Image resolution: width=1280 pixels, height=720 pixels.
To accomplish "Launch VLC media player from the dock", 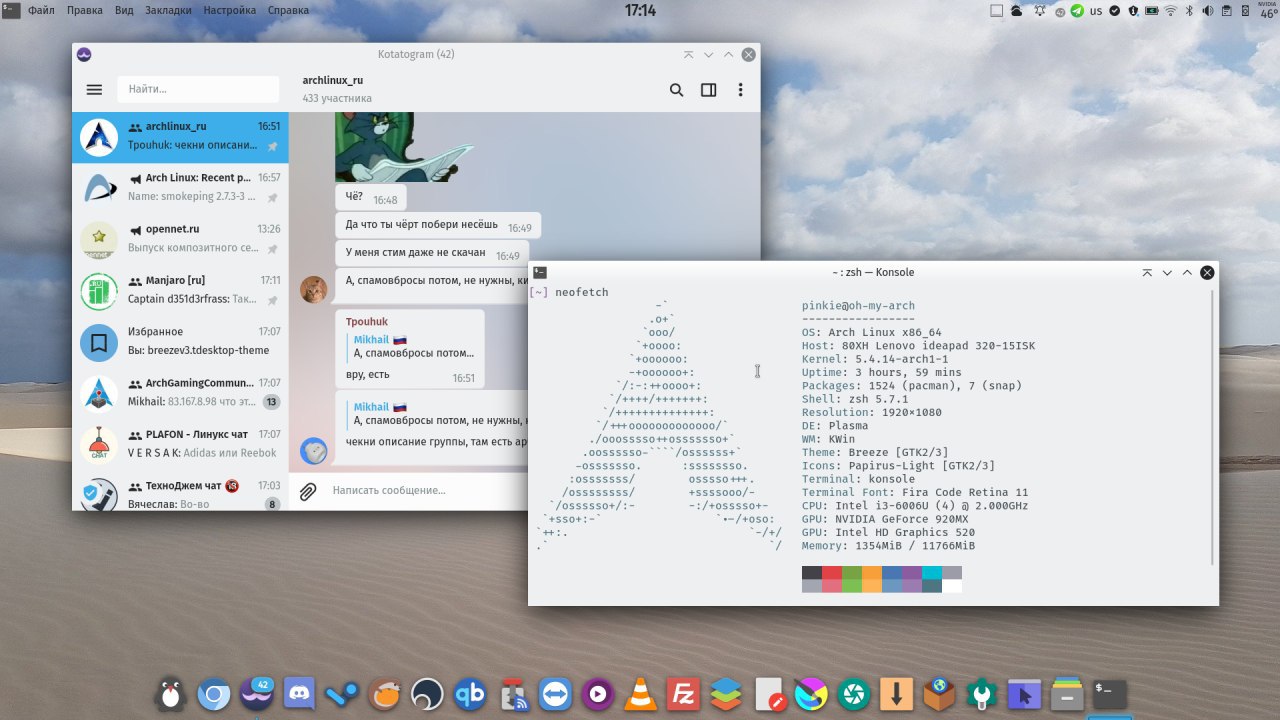I will click(x=641, y=693).
